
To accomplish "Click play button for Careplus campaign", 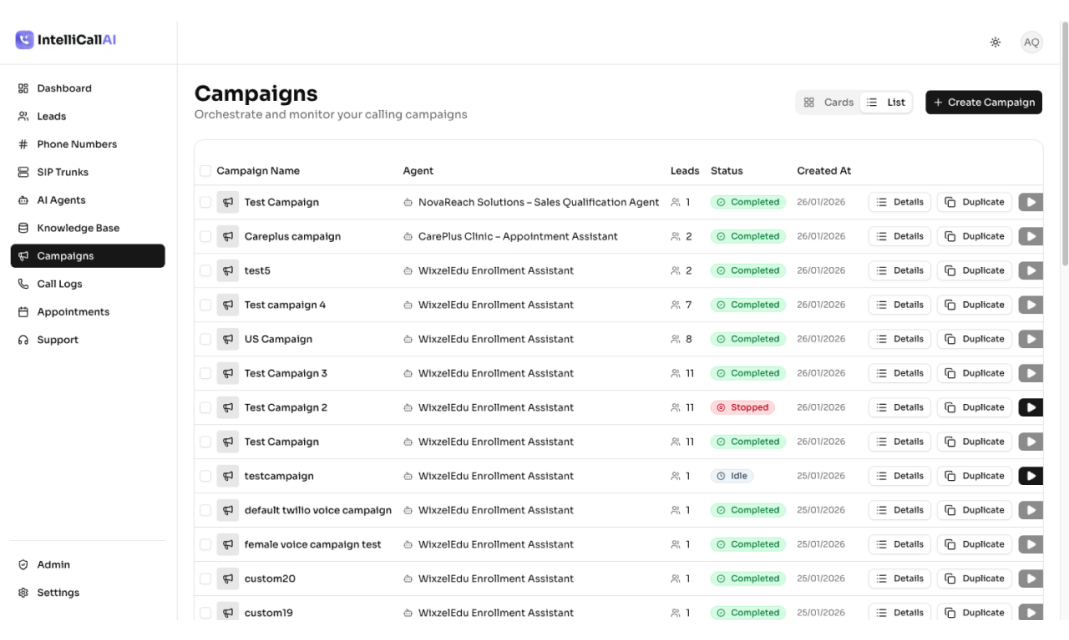I will pos(1031,237).
